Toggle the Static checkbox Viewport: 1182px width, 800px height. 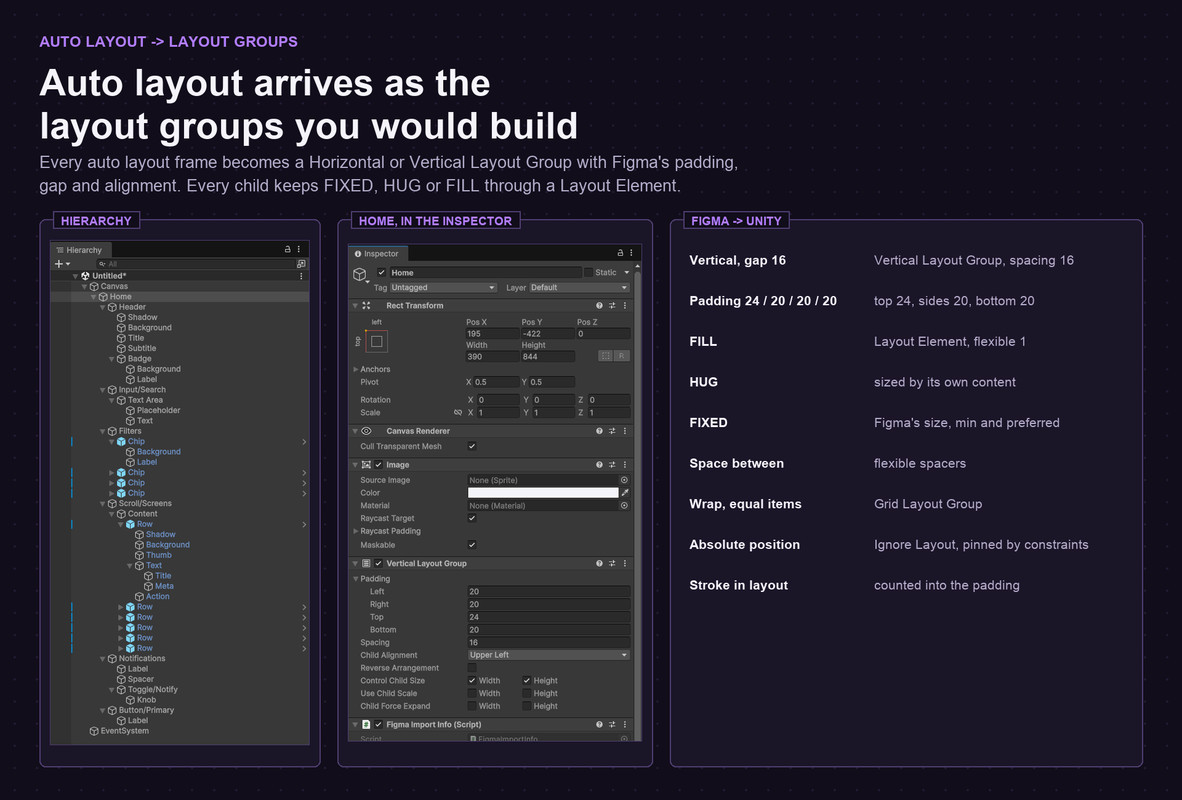pos(588,273)
